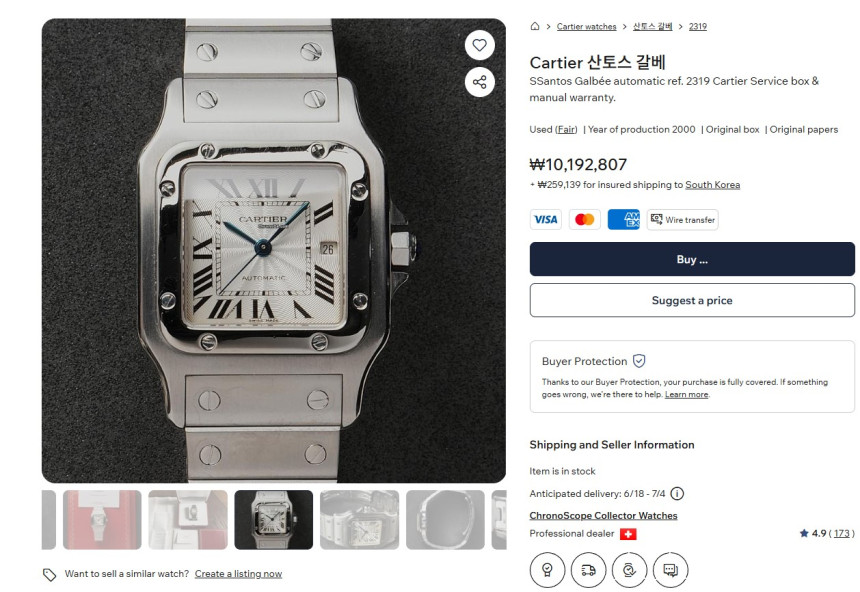Select the red box thumbnail image
This screenshot has width=860, height=592.
(x=102, y=520)
